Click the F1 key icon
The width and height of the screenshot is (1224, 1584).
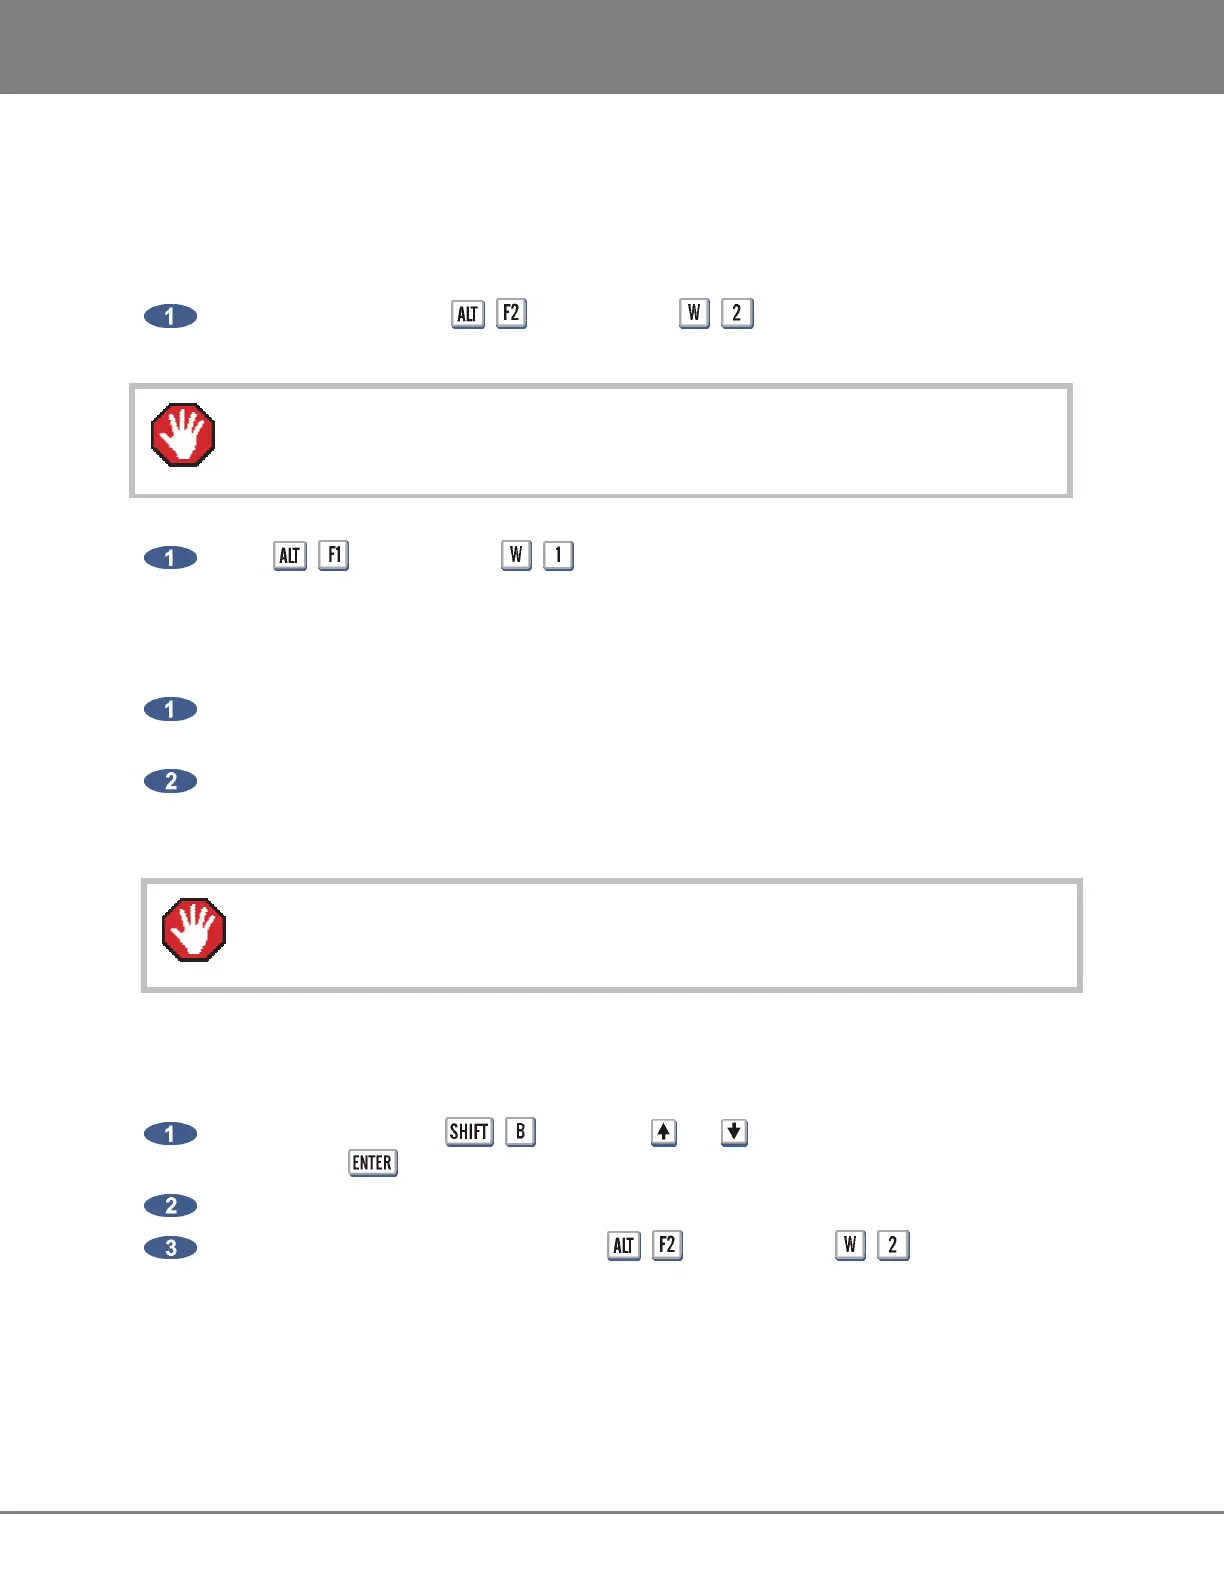[x=333, y=555]
